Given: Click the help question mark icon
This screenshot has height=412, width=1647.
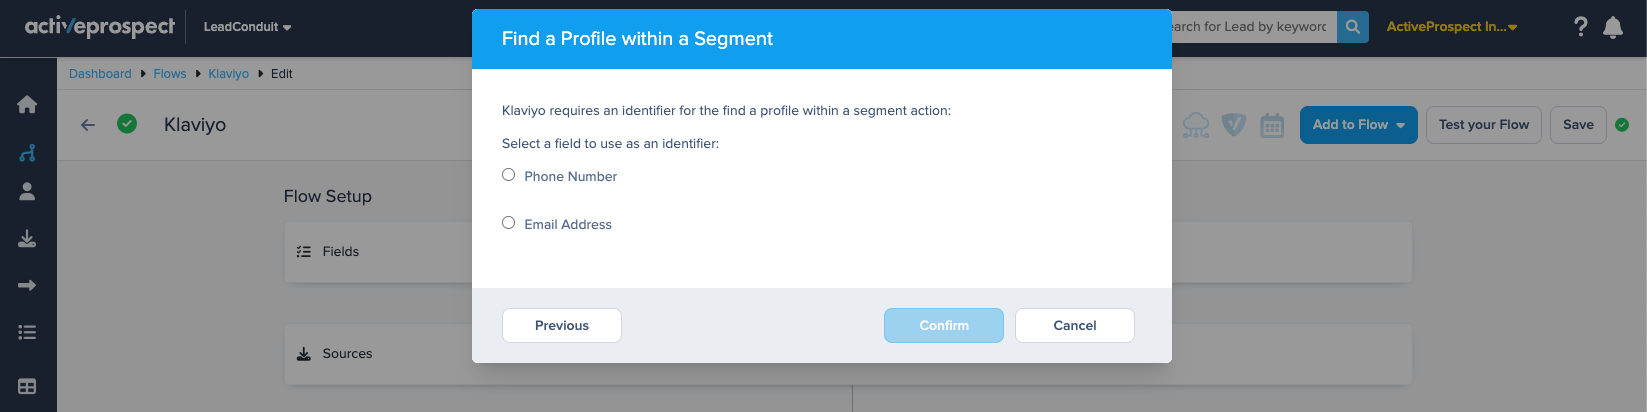Looking at the screenshot, I should point(1580,27).
